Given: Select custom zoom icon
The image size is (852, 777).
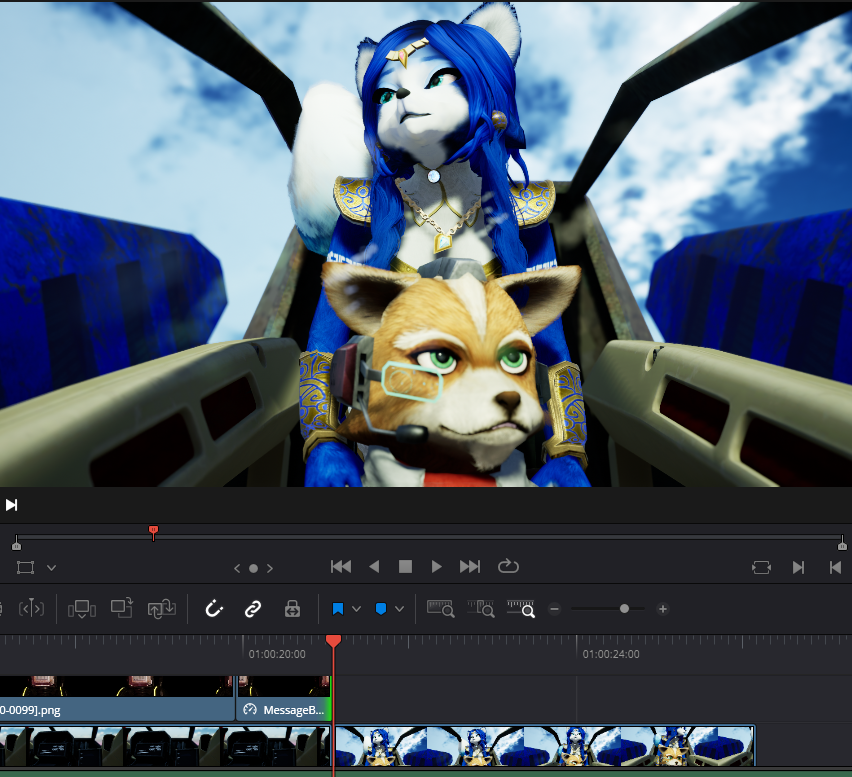Looking at the screenshot, I should tap(521, 609).
